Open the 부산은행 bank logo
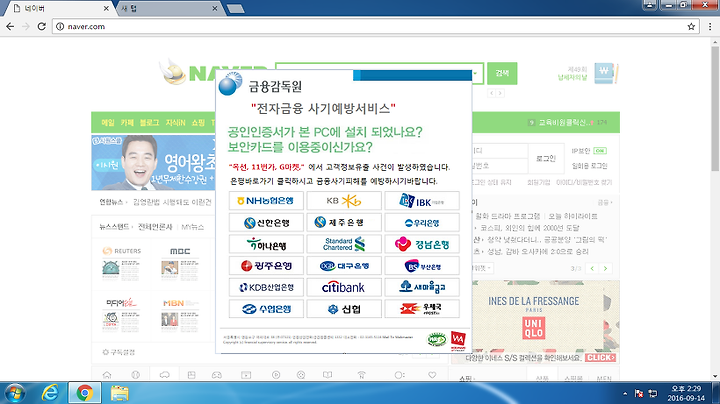Image resolution: width=720 pixels, height=404 pixels. (x=422, y=266)
